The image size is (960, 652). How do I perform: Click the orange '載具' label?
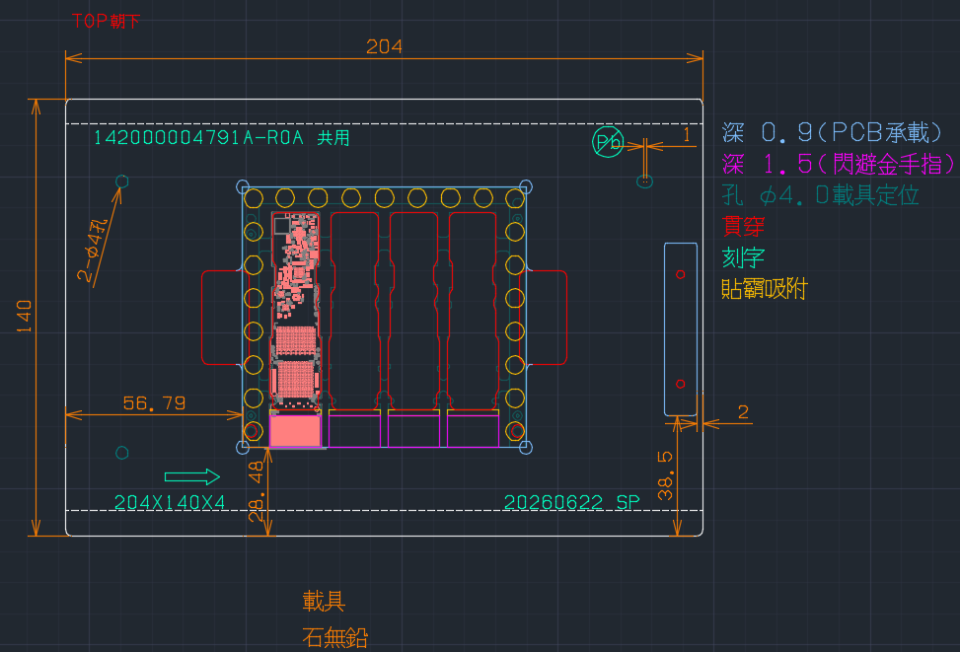click(x=324, y=601)
